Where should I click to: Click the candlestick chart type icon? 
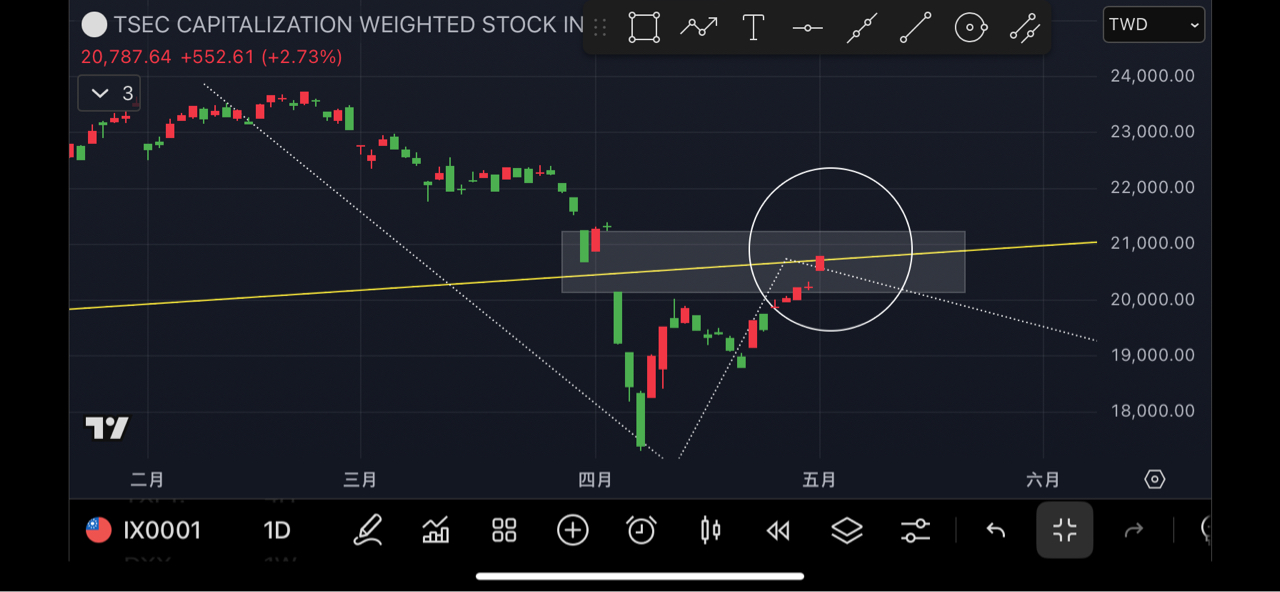(x=710, y=530)
